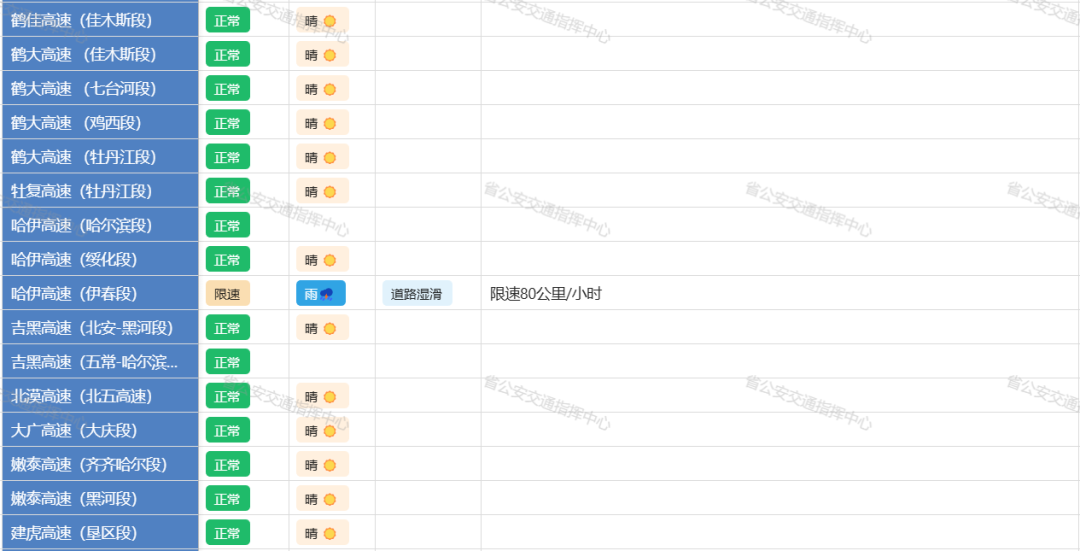The height and width of the screenshot is (551, 1080).
Task: Select the 嫩泰高速 (齐齐哈尔段) row header
Action: click(100, 464)
